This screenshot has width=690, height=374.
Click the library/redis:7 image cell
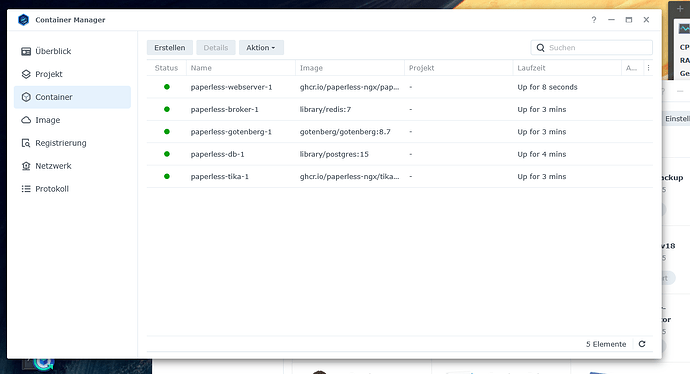pos(325,110)
